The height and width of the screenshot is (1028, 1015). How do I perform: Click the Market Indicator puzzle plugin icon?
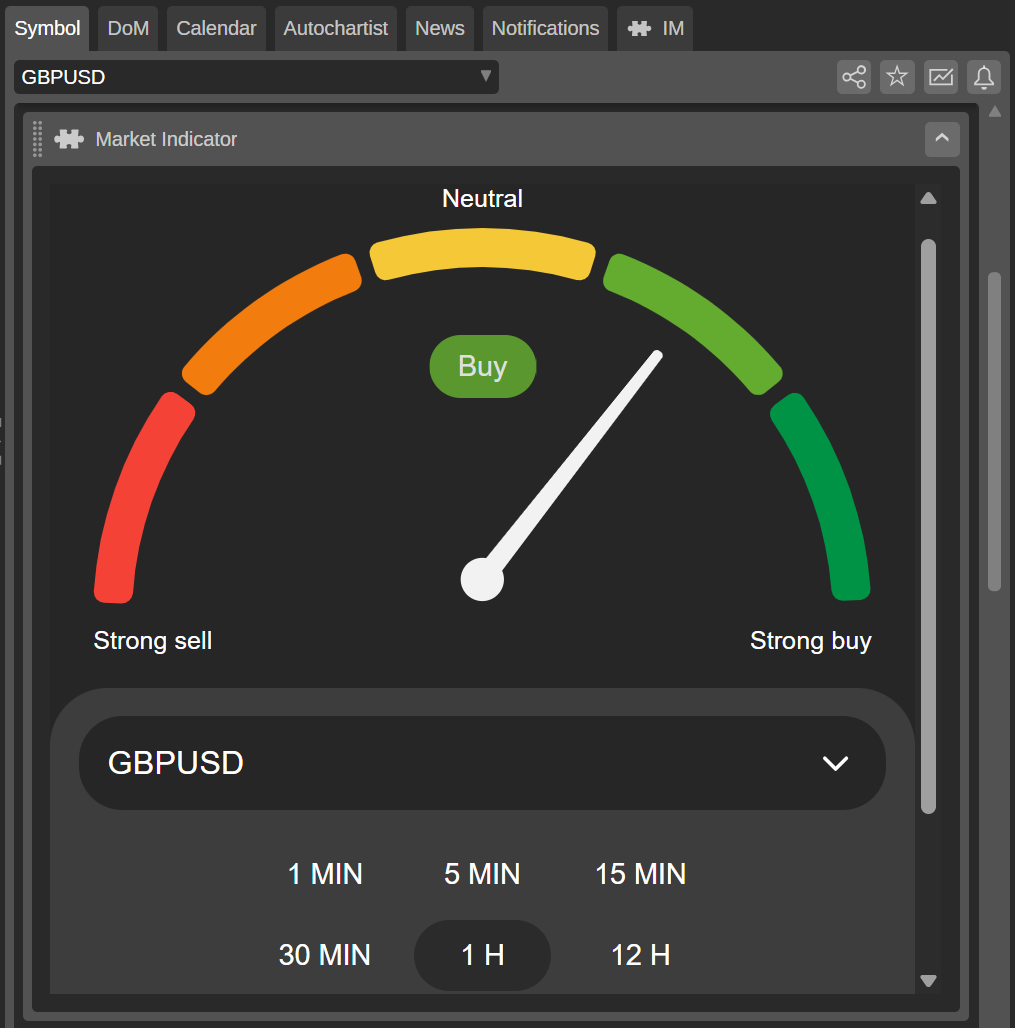pyautogui.click(x=68, y=139)
